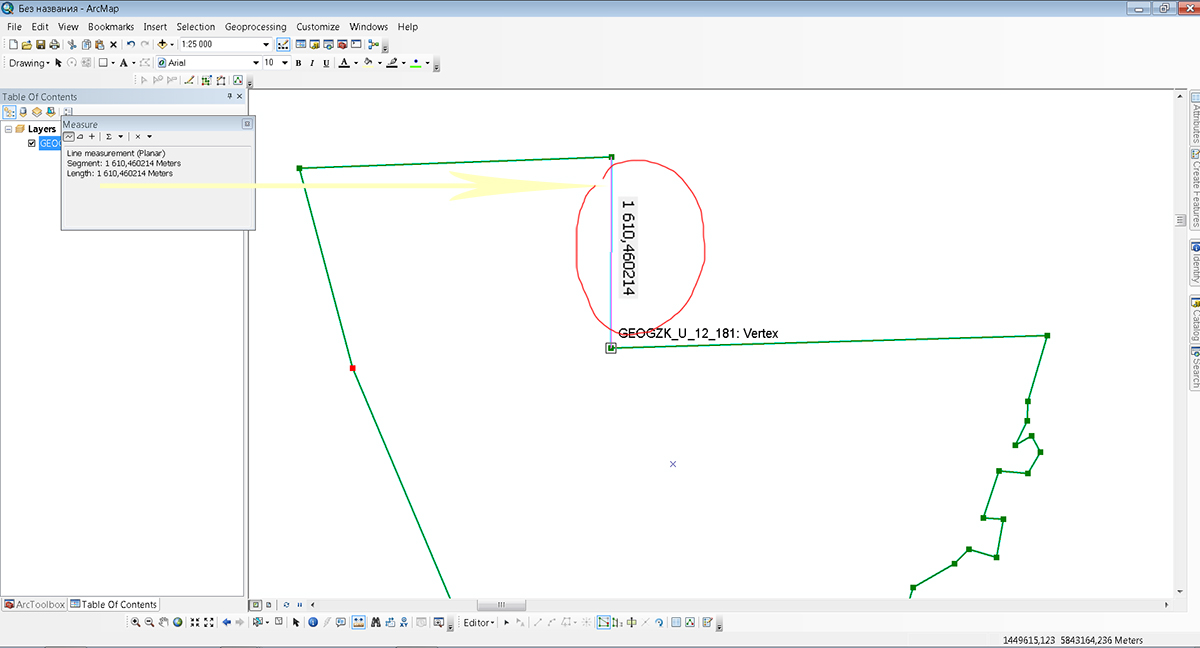Open the Geoprocessing menu
Image resolution: width=1200 pixels, height=648 pixels.
[x=255, y=26]
